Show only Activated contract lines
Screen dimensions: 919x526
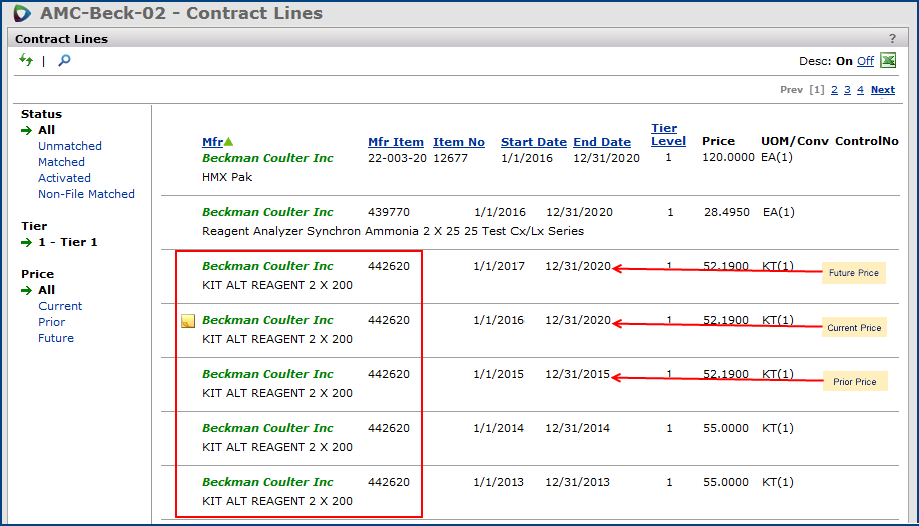click(x=64, y=178)
